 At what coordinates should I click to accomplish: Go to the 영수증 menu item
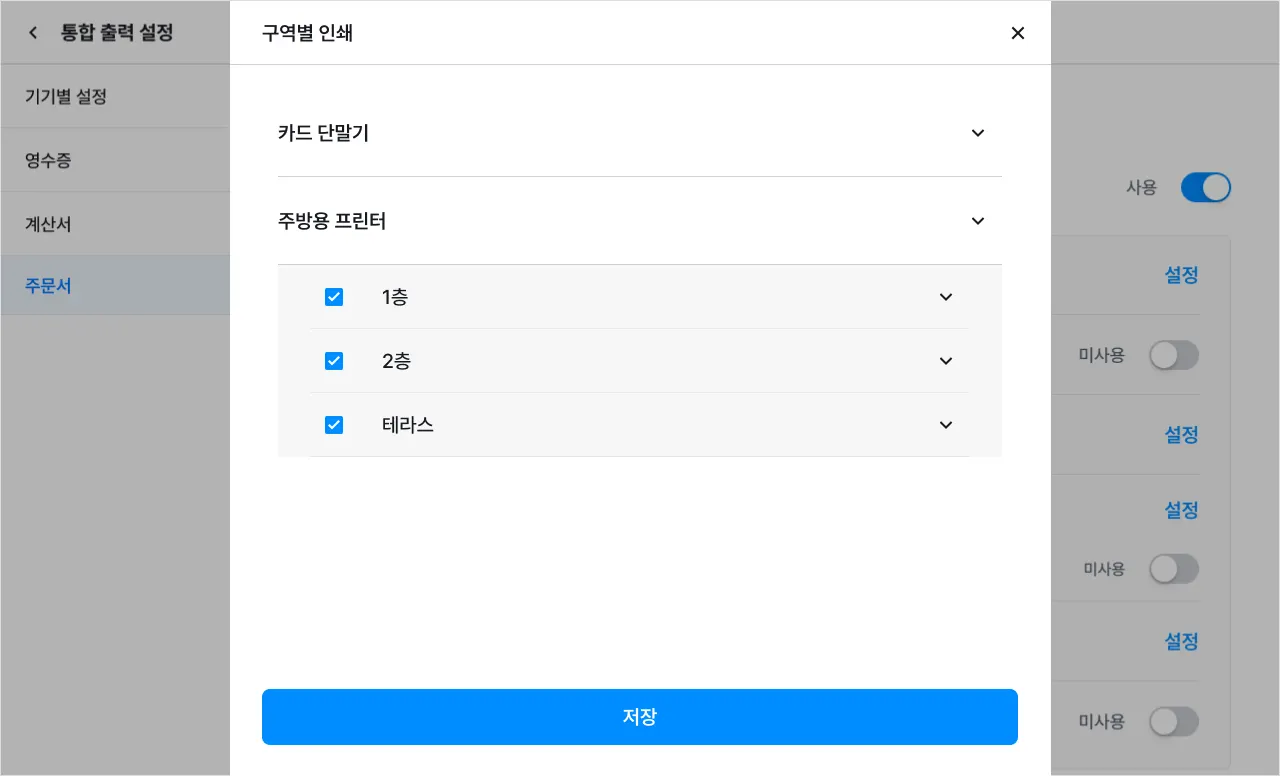click(x=48, y=160)
